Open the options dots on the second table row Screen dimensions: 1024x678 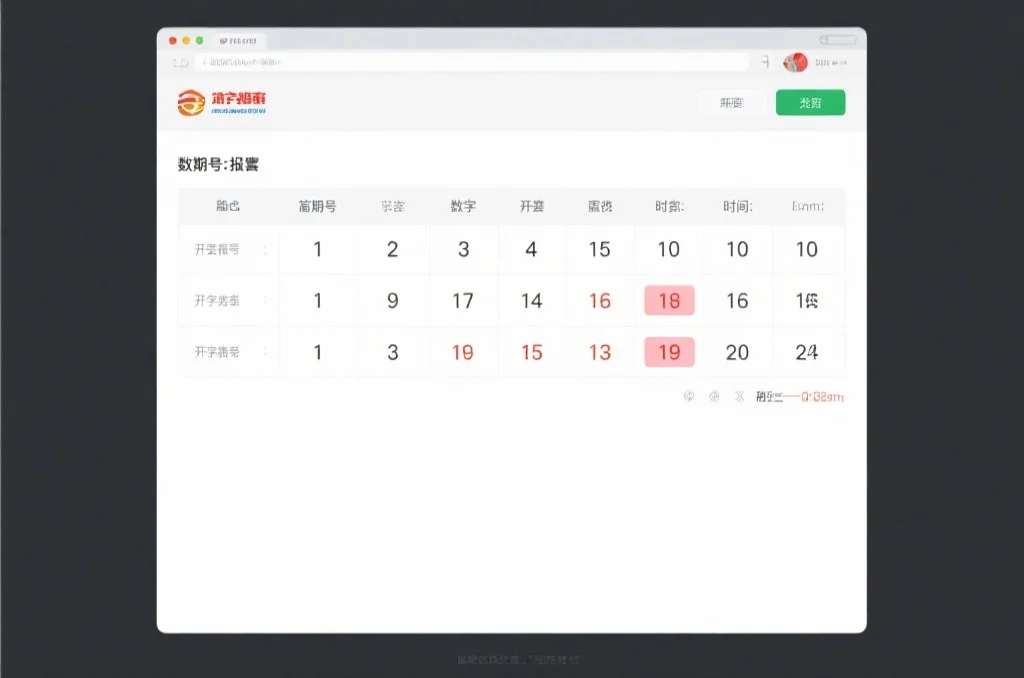[x=265, y=301]
